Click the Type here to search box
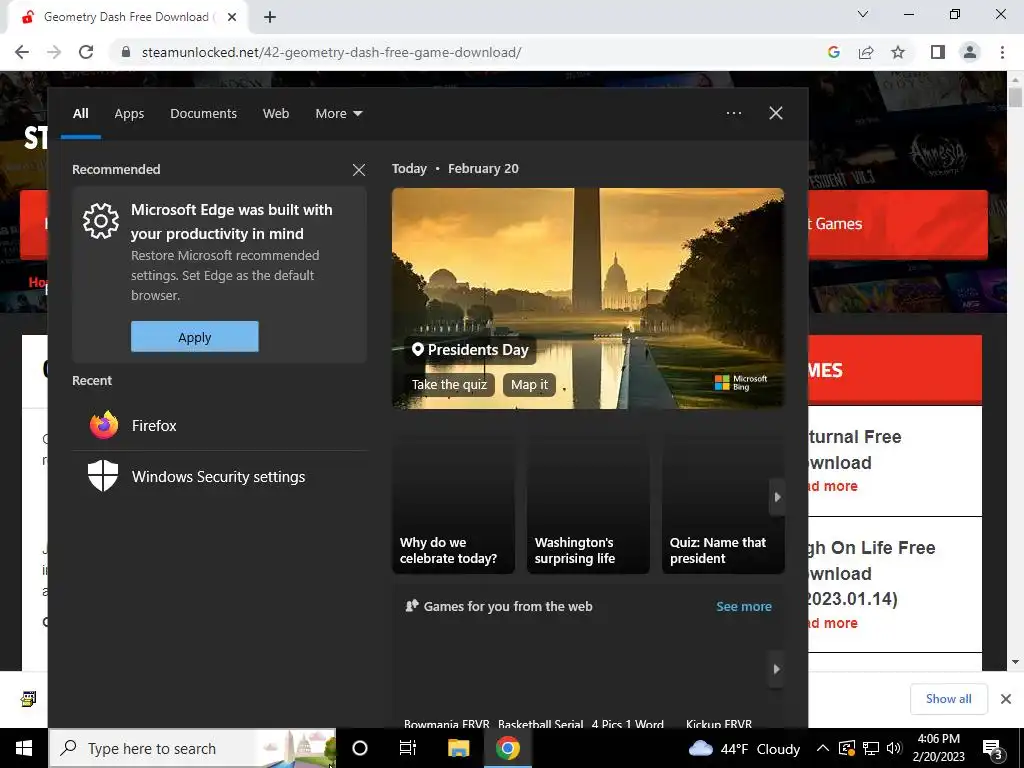The width and height of the screenshot is (1024, 768). tap(192, 748)
